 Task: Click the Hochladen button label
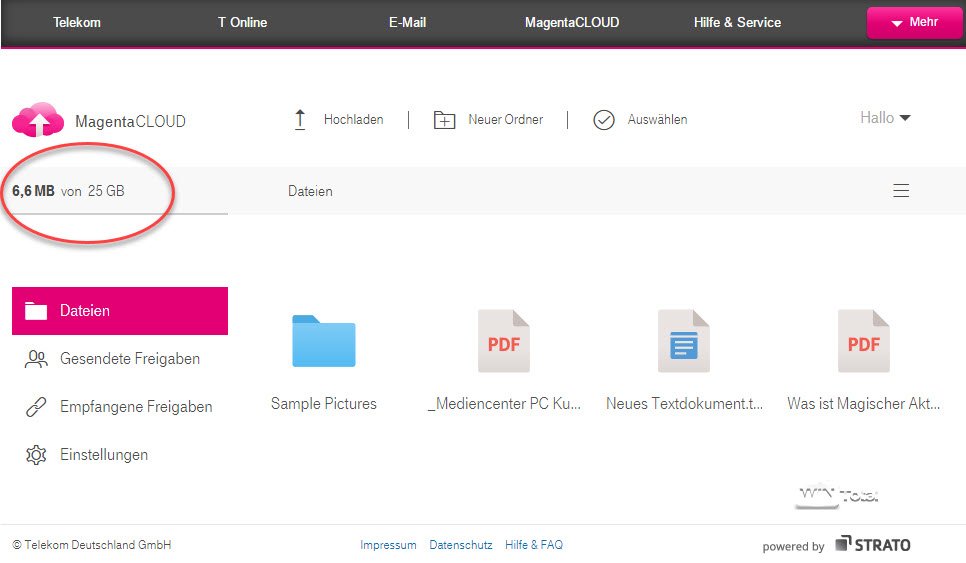tap(354, 119)
